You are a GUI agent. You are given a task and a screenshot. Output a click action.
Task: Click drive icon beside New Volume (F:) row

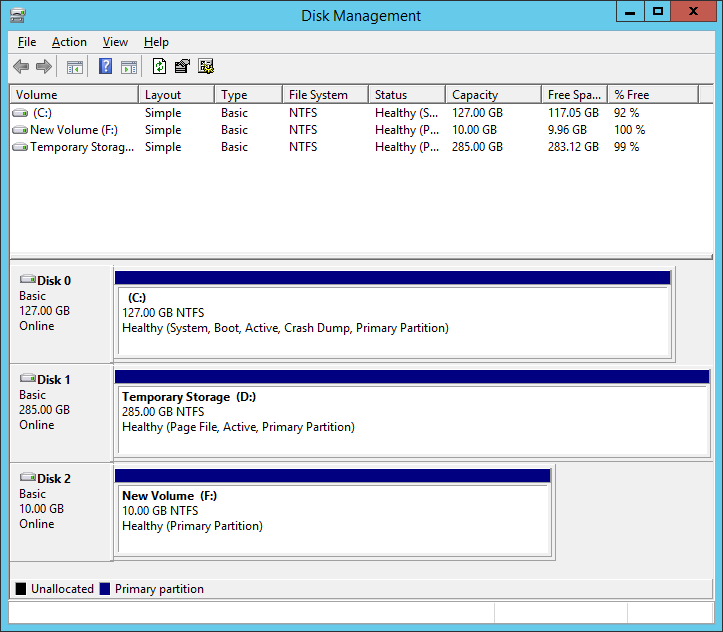[x=20, y=130]
